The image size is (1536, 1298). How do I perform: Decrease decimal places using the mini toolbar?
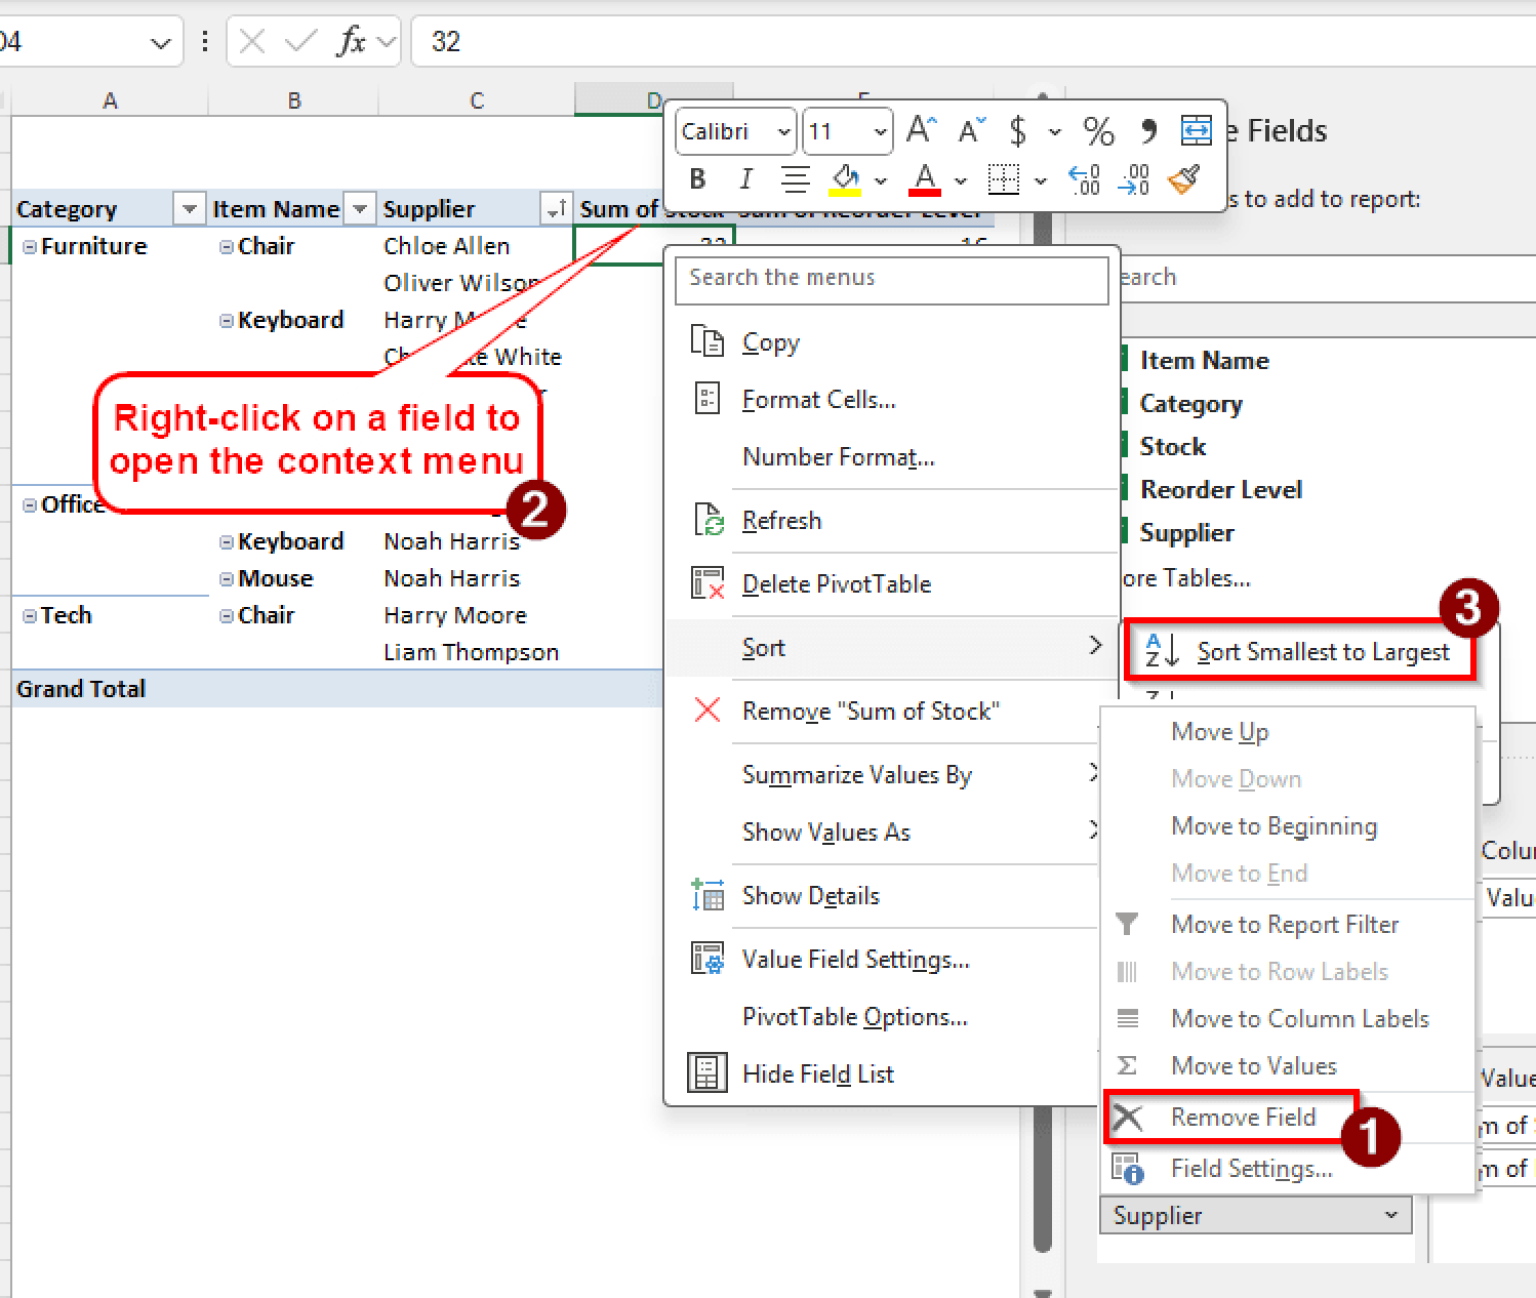point(1133,180)
